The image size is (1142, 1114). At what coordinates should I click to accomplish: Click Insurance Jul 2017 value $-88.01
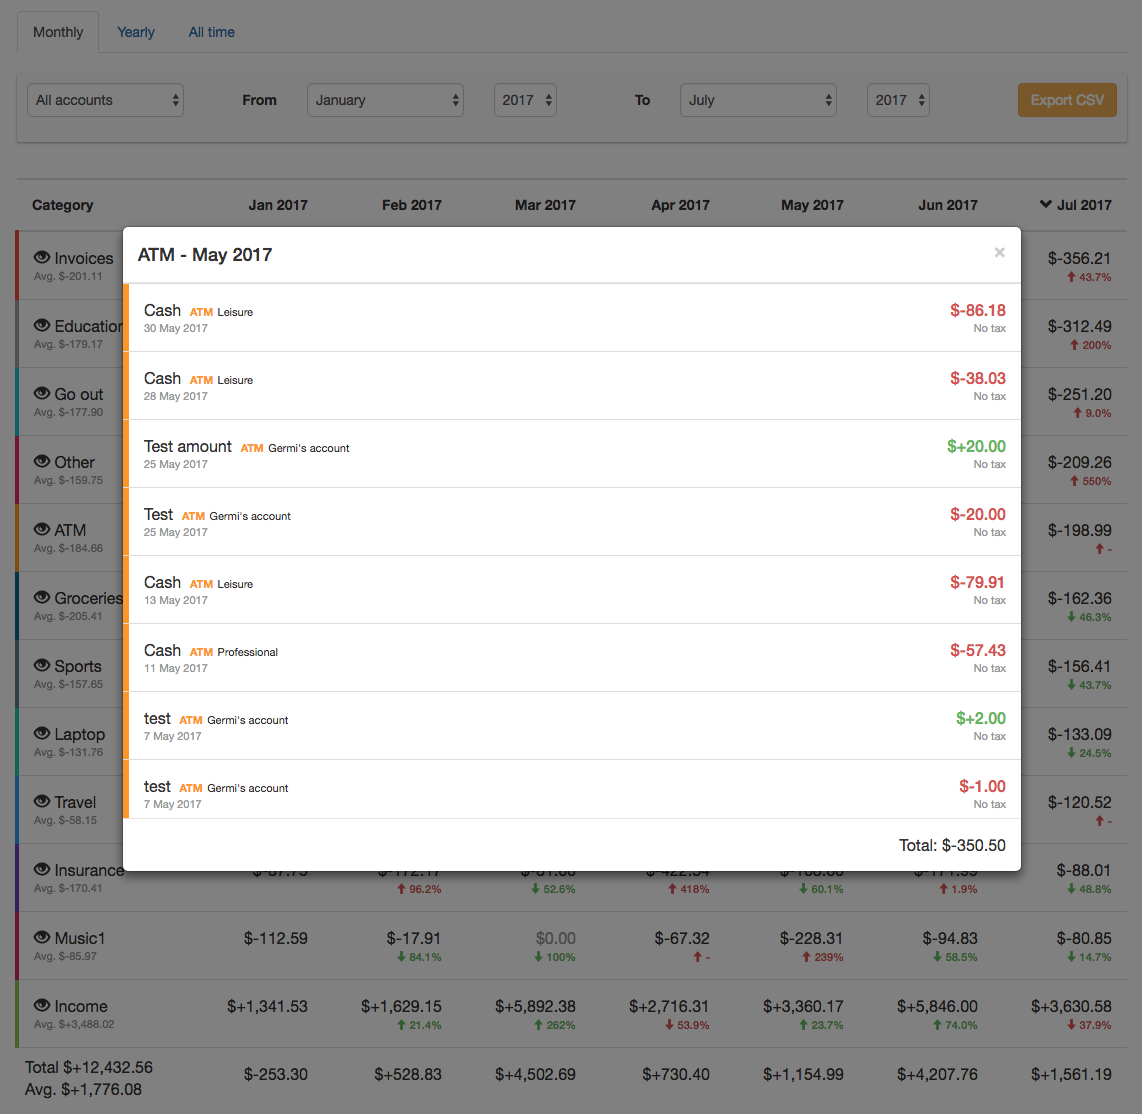point(1084,870)
